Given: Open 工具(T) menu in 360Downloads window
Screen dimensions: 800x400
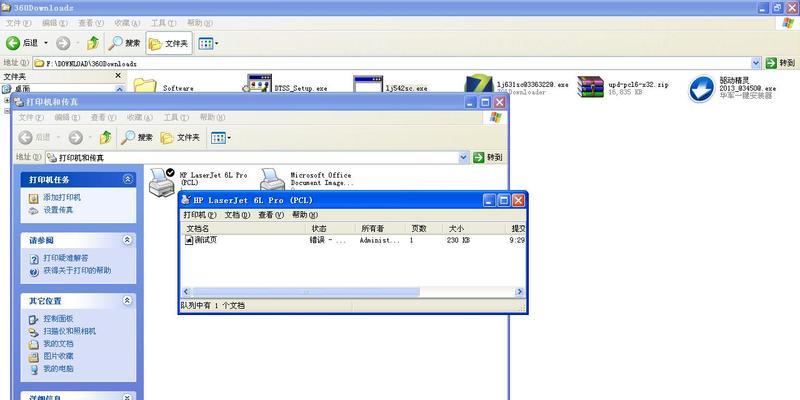Looking at the screenshot, I should (163, 23).
